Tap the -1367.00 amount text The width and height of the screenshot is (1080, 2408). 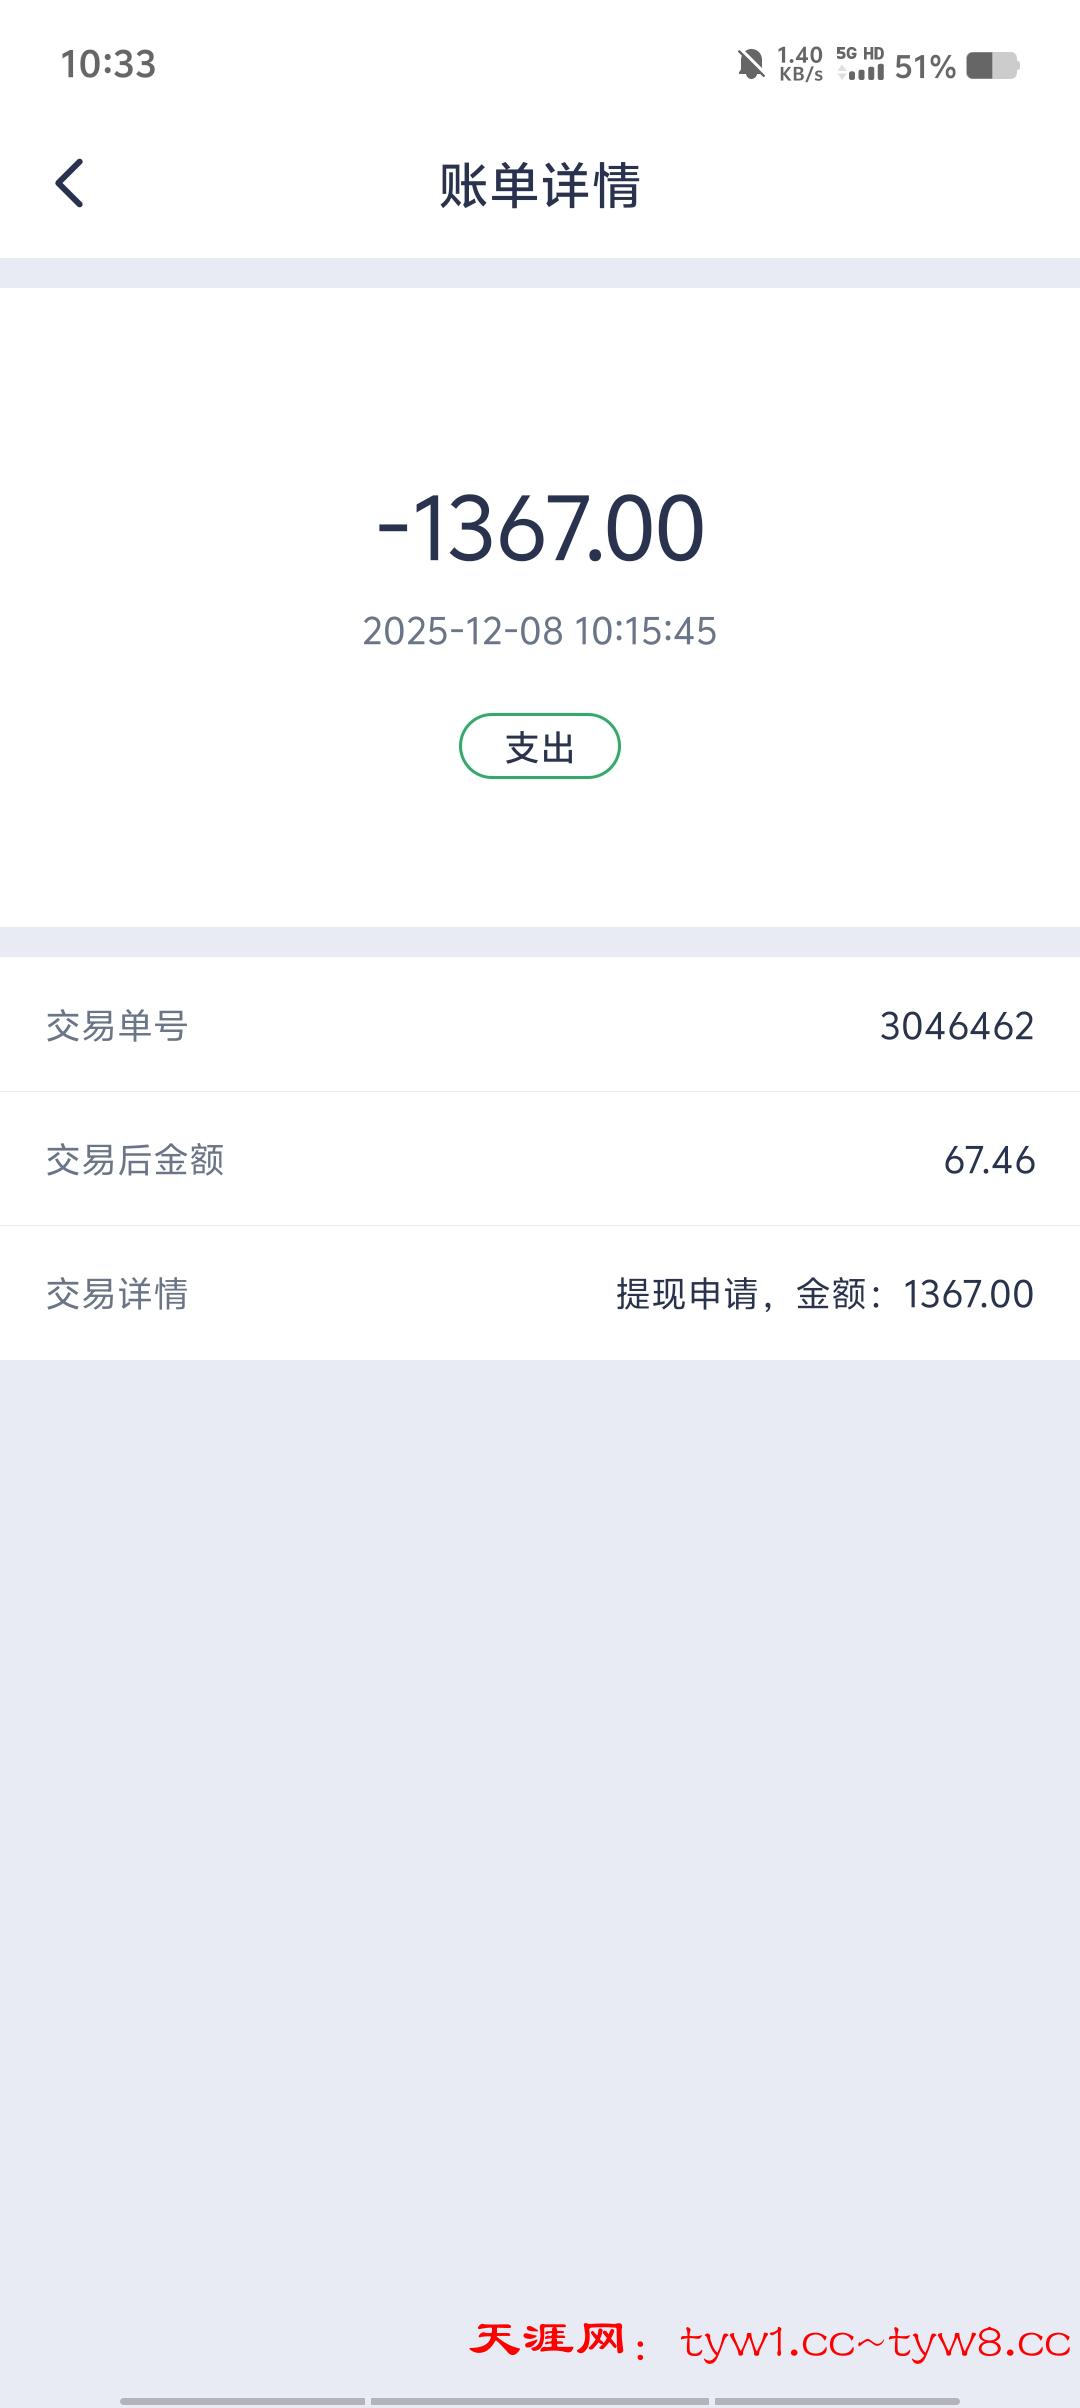pos(540,528)
